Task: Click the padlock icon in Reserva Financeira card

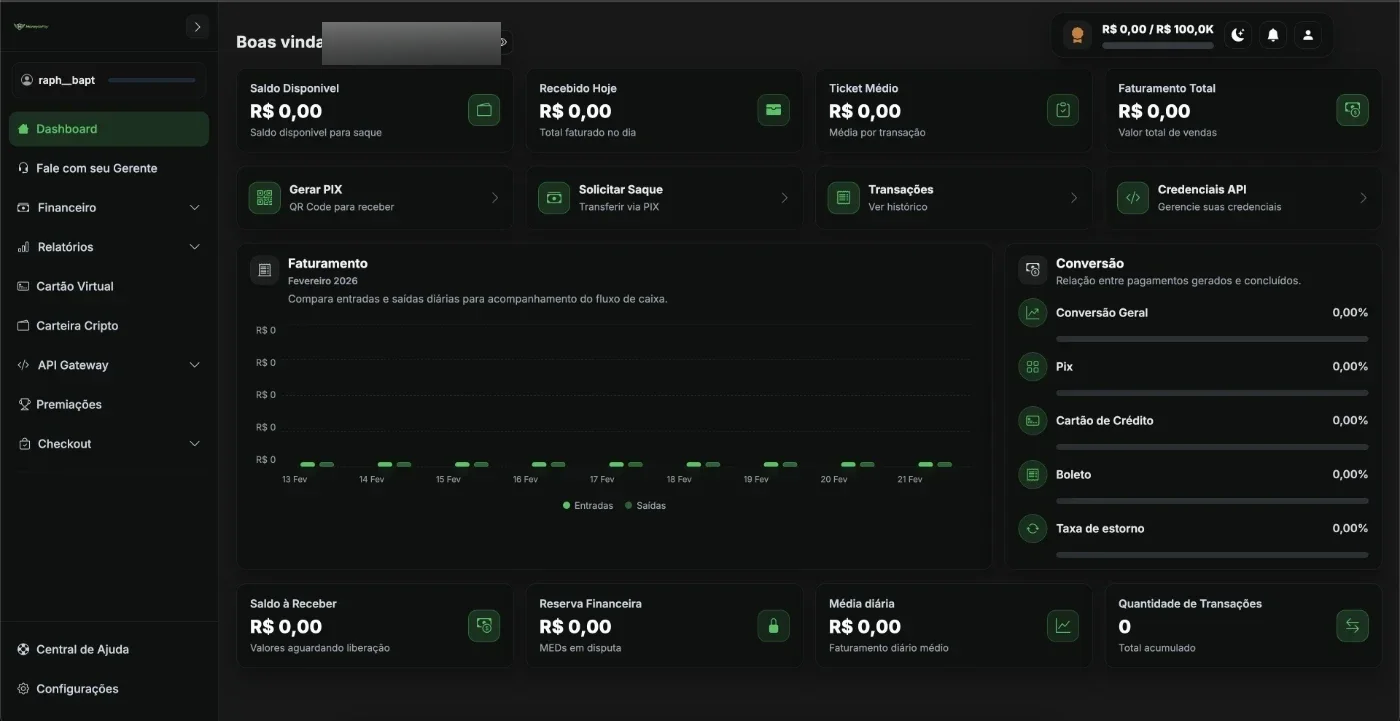Action: click(x=773, y=626)
